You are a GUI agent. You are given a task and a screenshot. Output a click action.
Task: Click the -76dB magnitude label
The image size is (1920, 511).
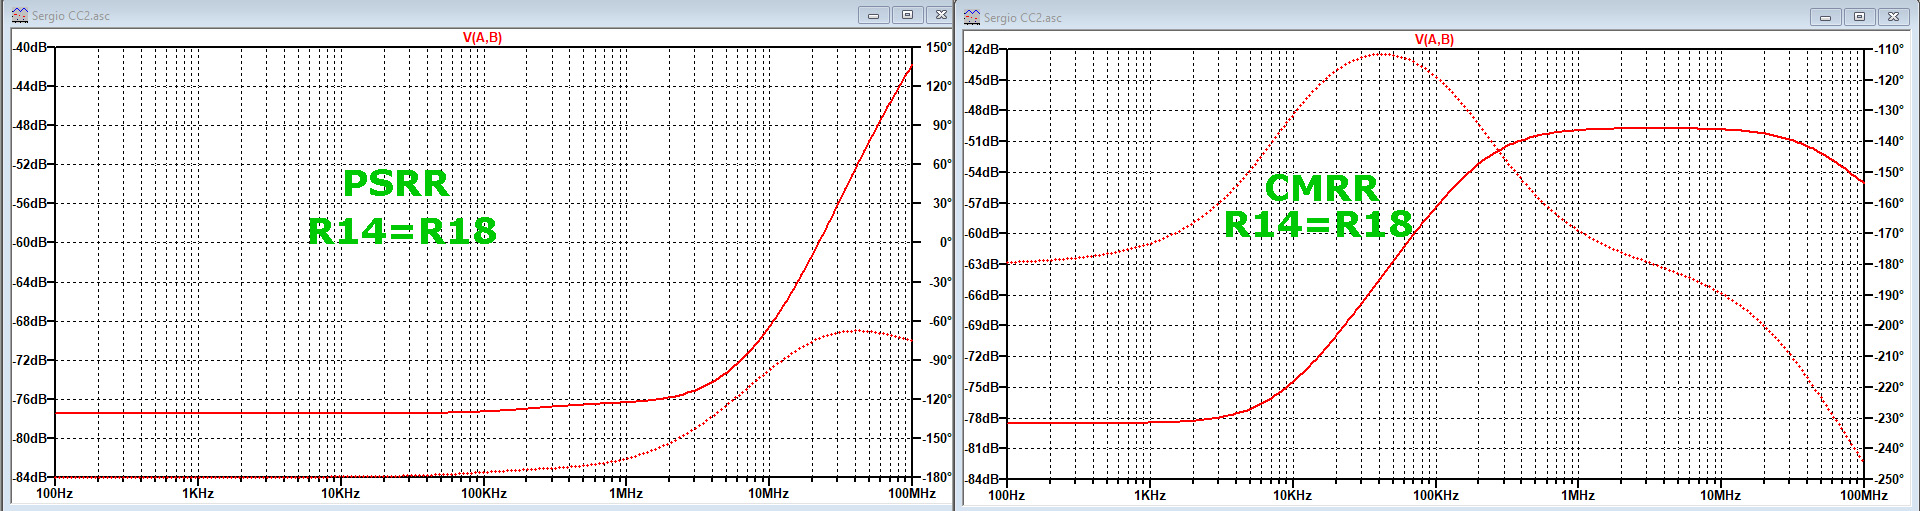coord(30,399)
